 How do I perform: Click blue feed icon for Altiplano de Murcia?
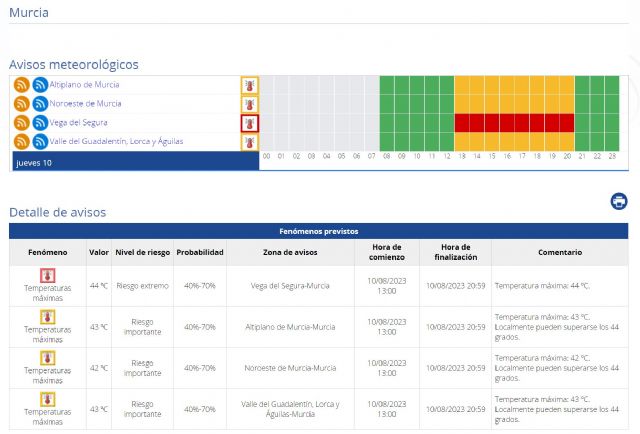pos(40,85)
